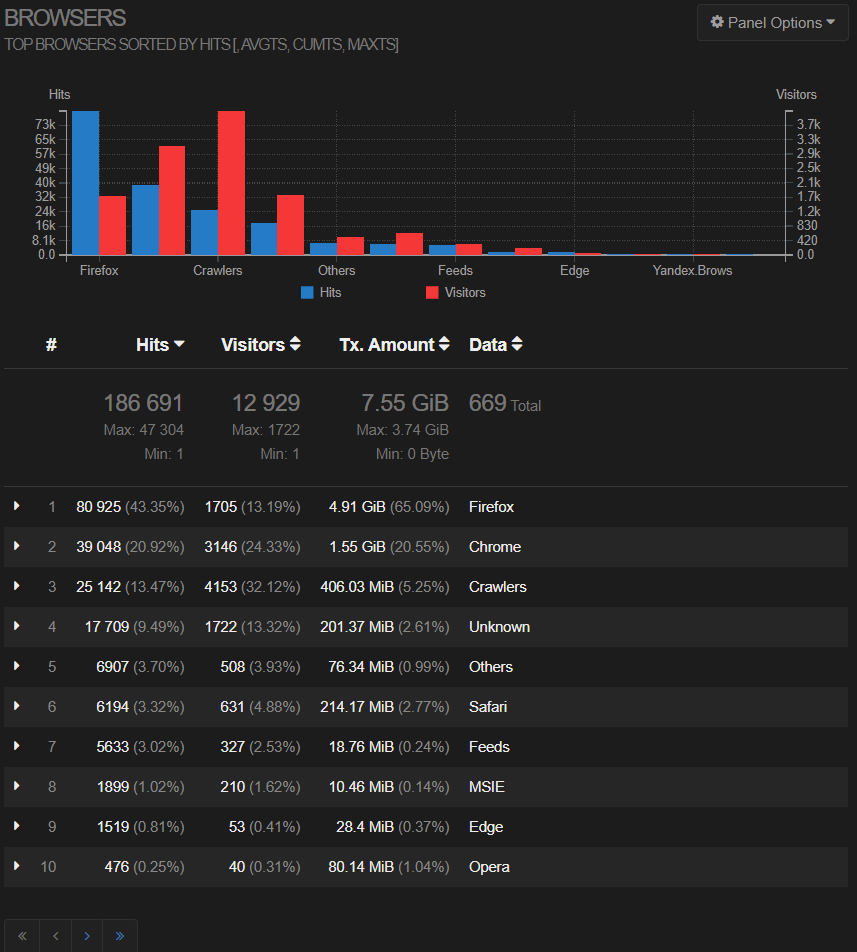Click the Chrome browser name cell
Image resolution: width=857 pixels, height=952 pixels.
[495, 547]
